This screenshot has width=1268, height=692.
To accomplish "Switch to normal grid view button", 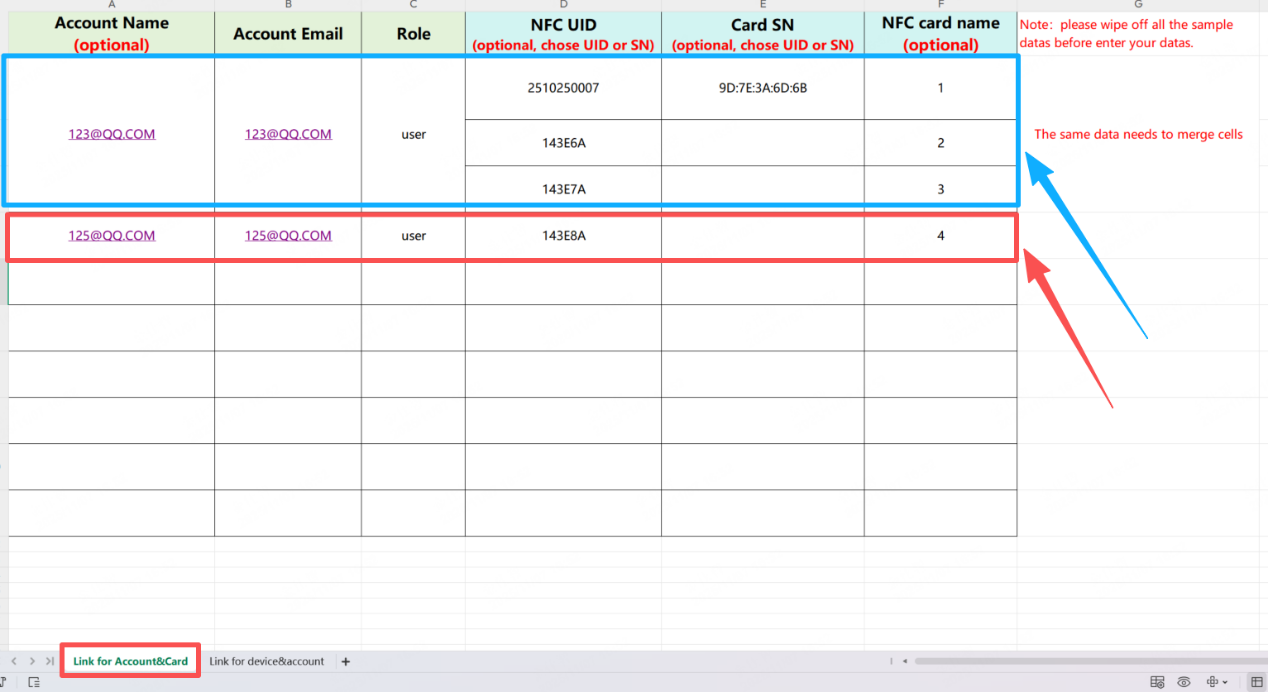I will coord(1257,682).
